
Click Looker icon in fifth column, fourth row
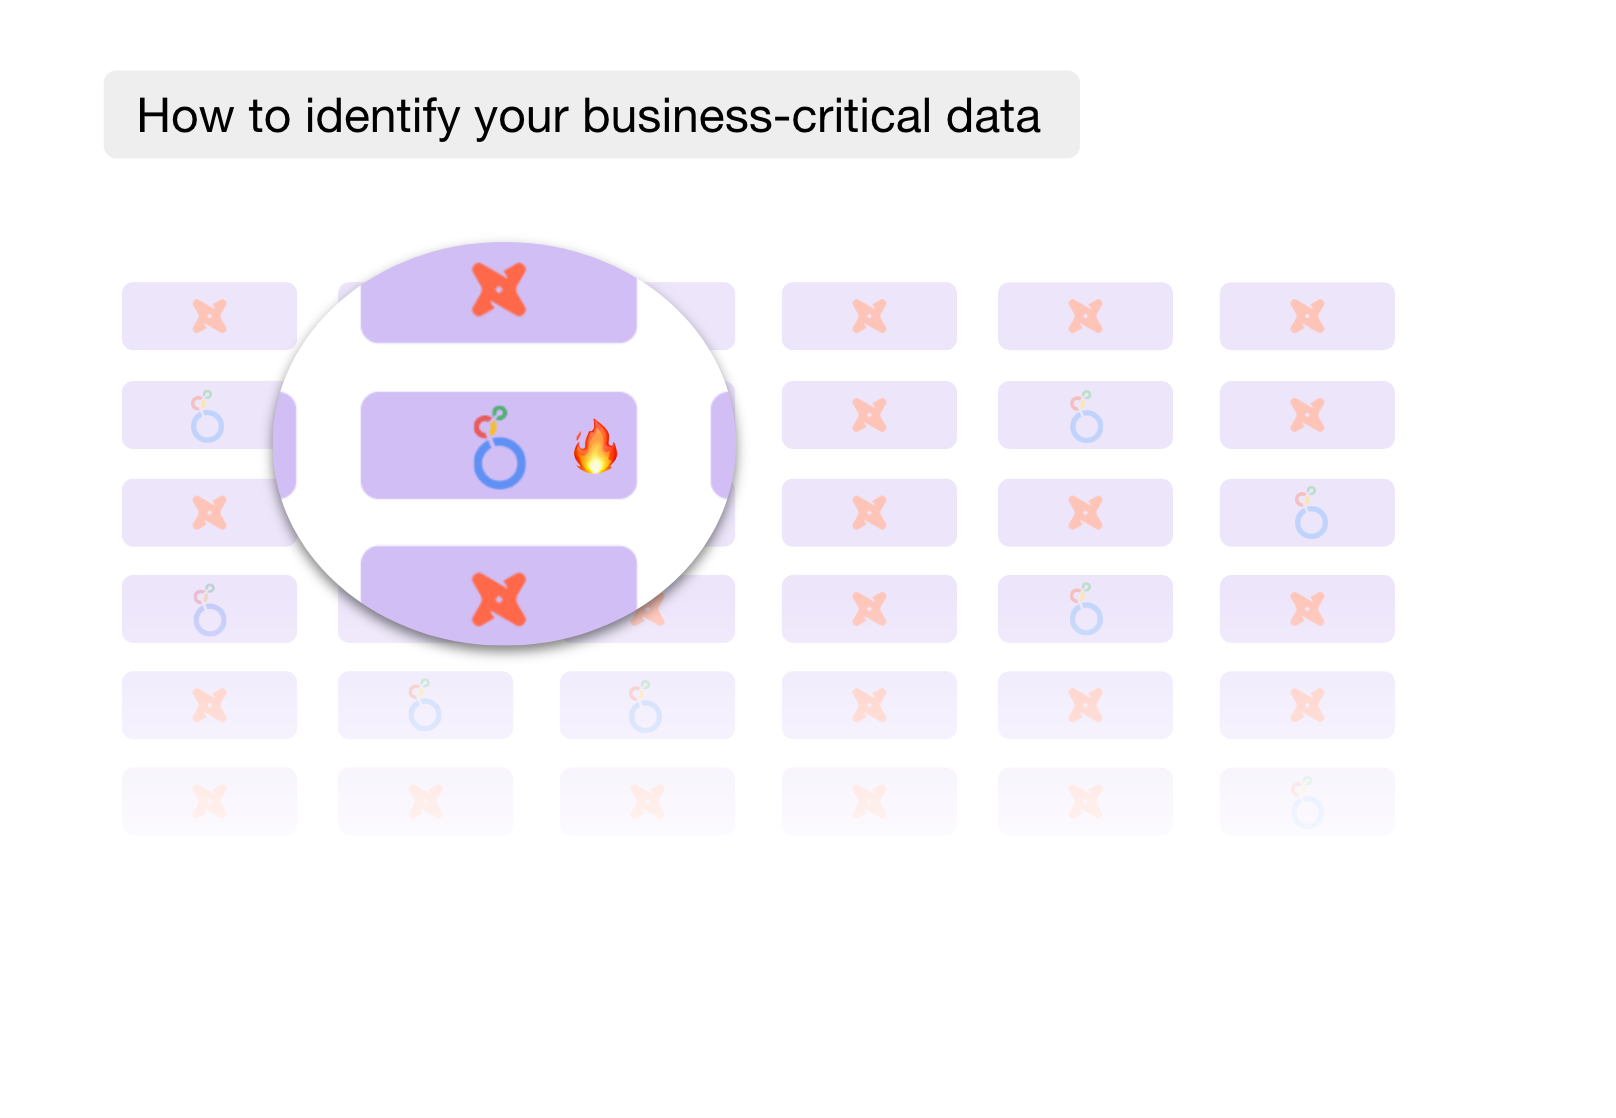1085,609
